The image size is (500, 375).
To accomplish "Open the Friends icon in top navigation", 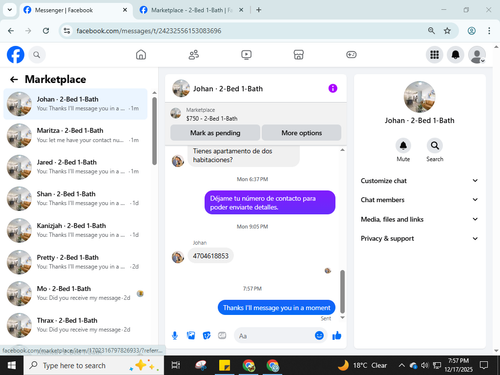I will [194, 55].
